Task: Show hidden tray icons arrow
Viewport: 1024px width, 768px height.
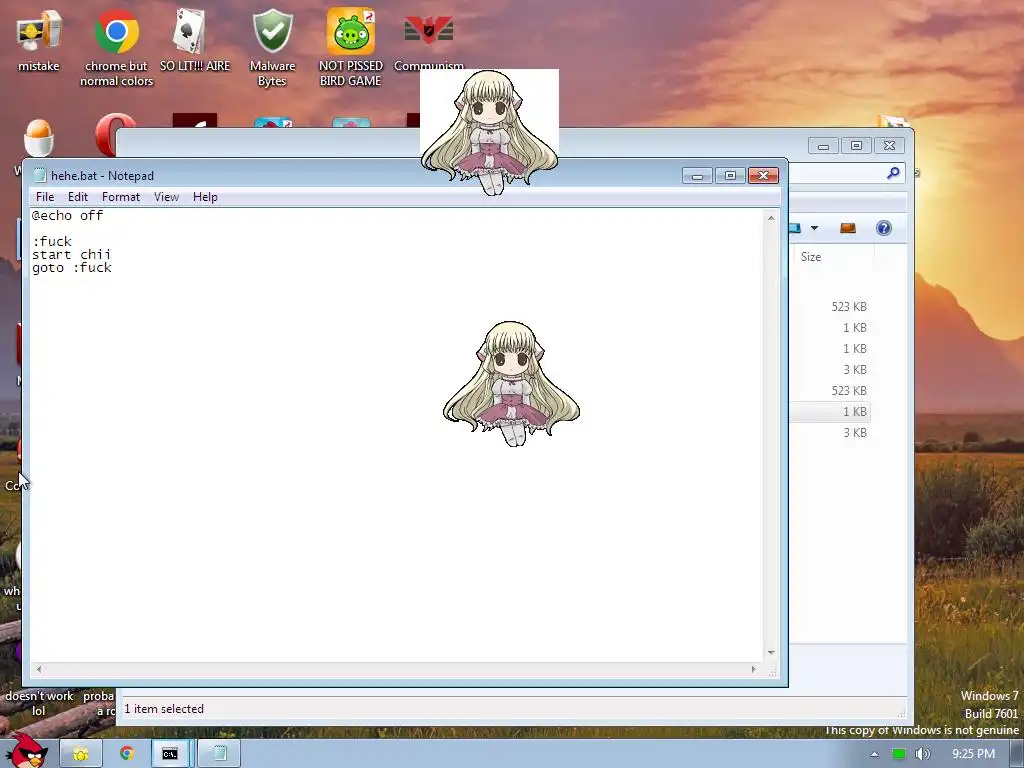Action: pyautogui.click(x=874, y=754)
